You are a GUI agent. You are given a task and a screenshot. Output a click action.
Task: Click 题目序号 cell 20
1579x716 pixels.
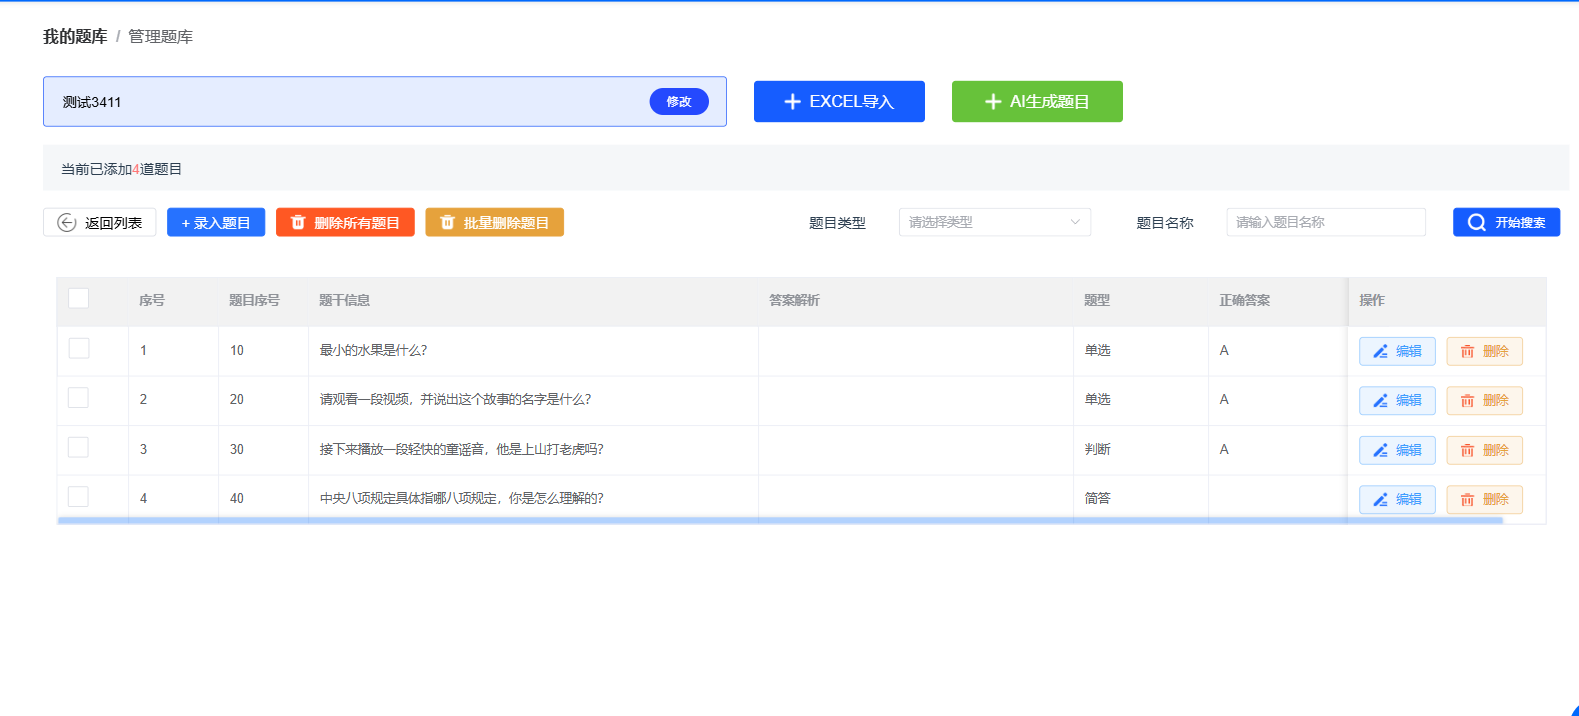237,399
